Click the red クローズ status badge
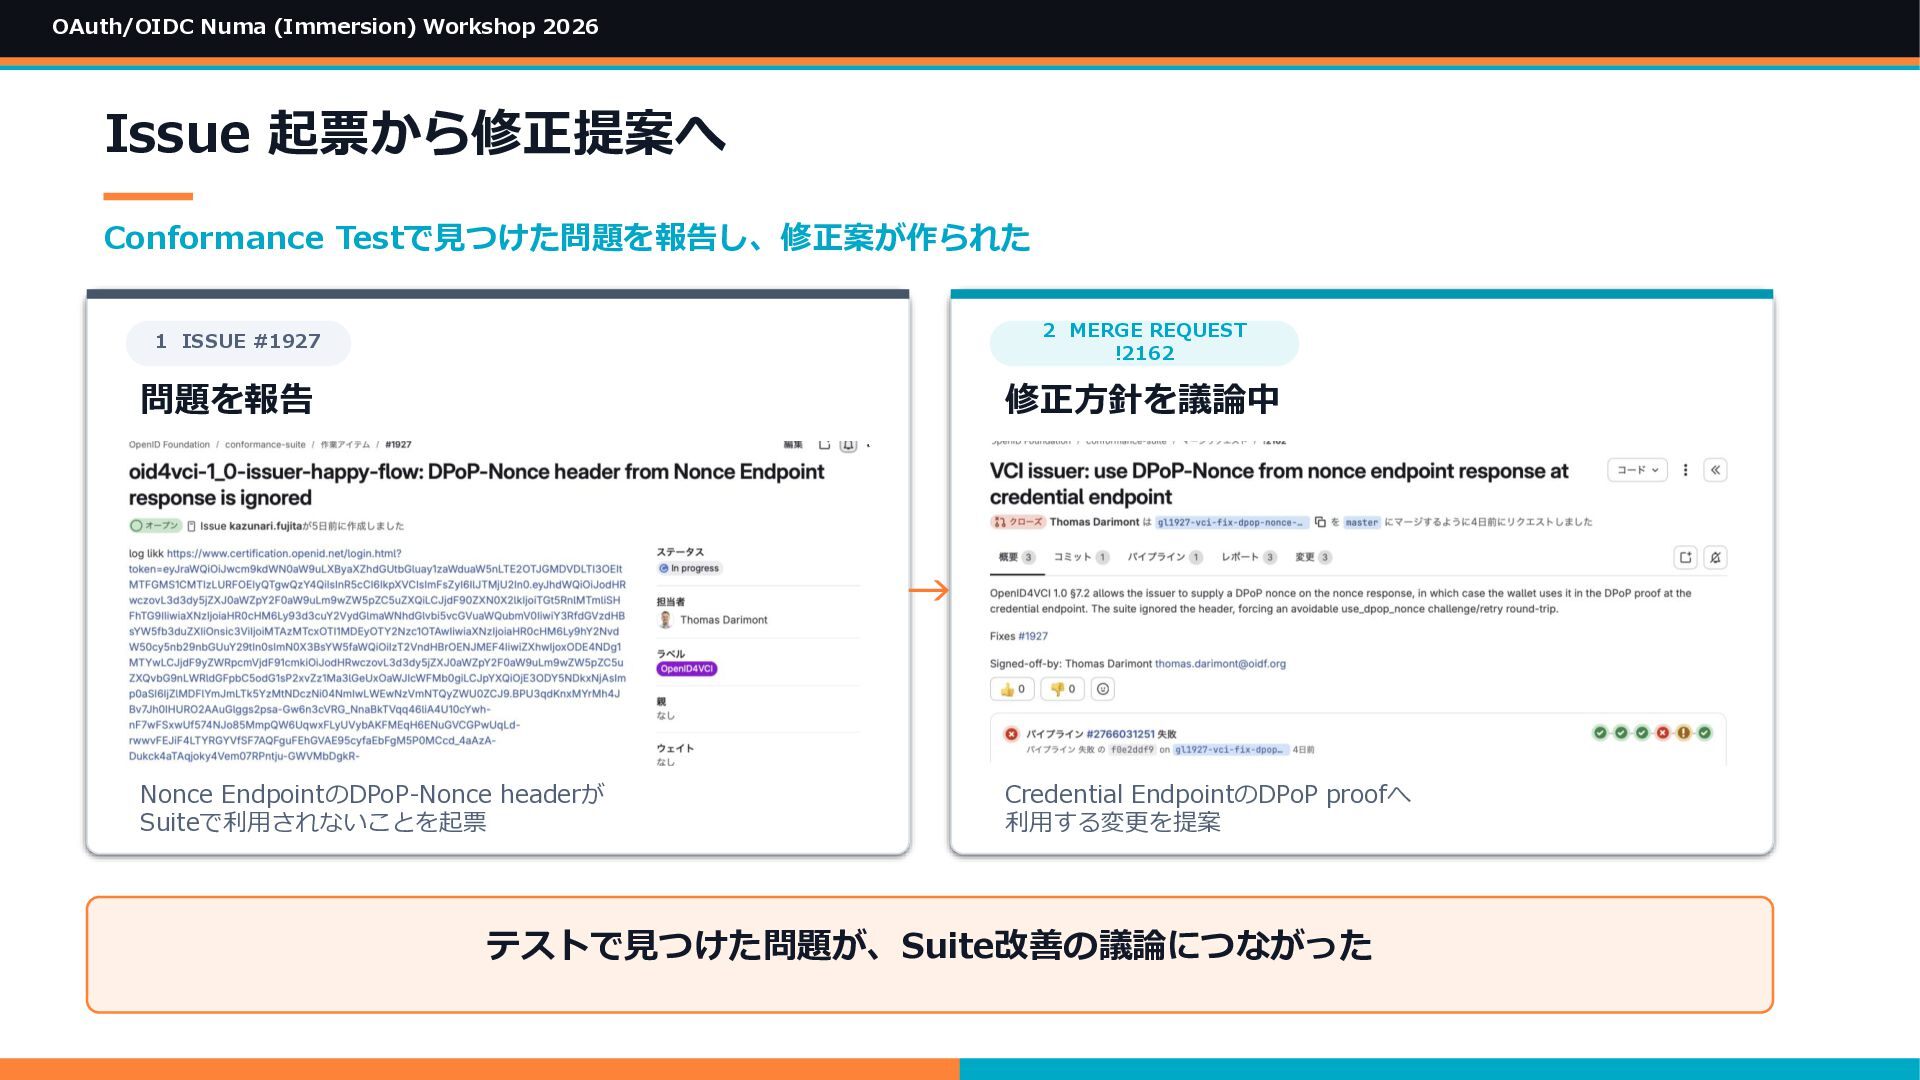The image size is (1920, 1080). point(1018,522)
